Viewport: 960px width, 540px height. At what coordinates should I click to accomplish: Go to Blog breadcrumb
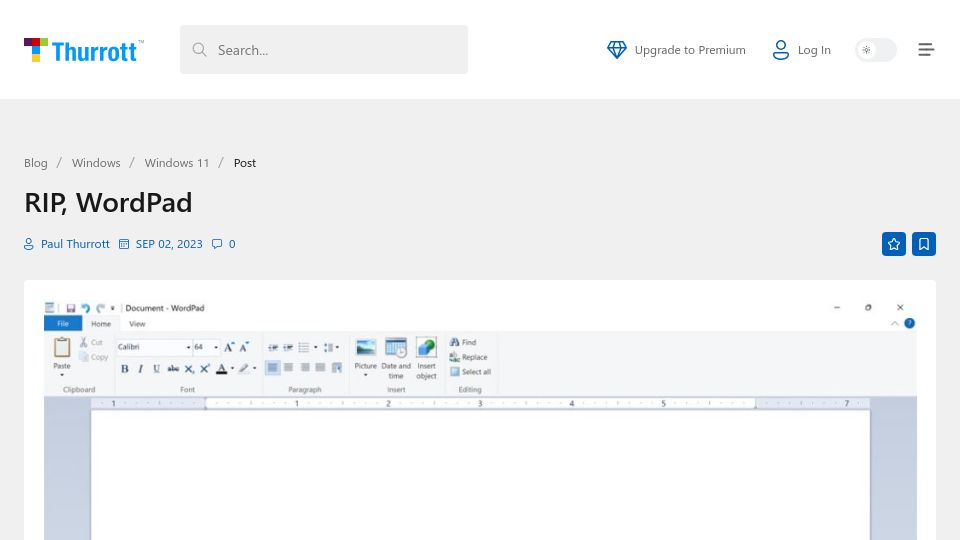[36, 163]
